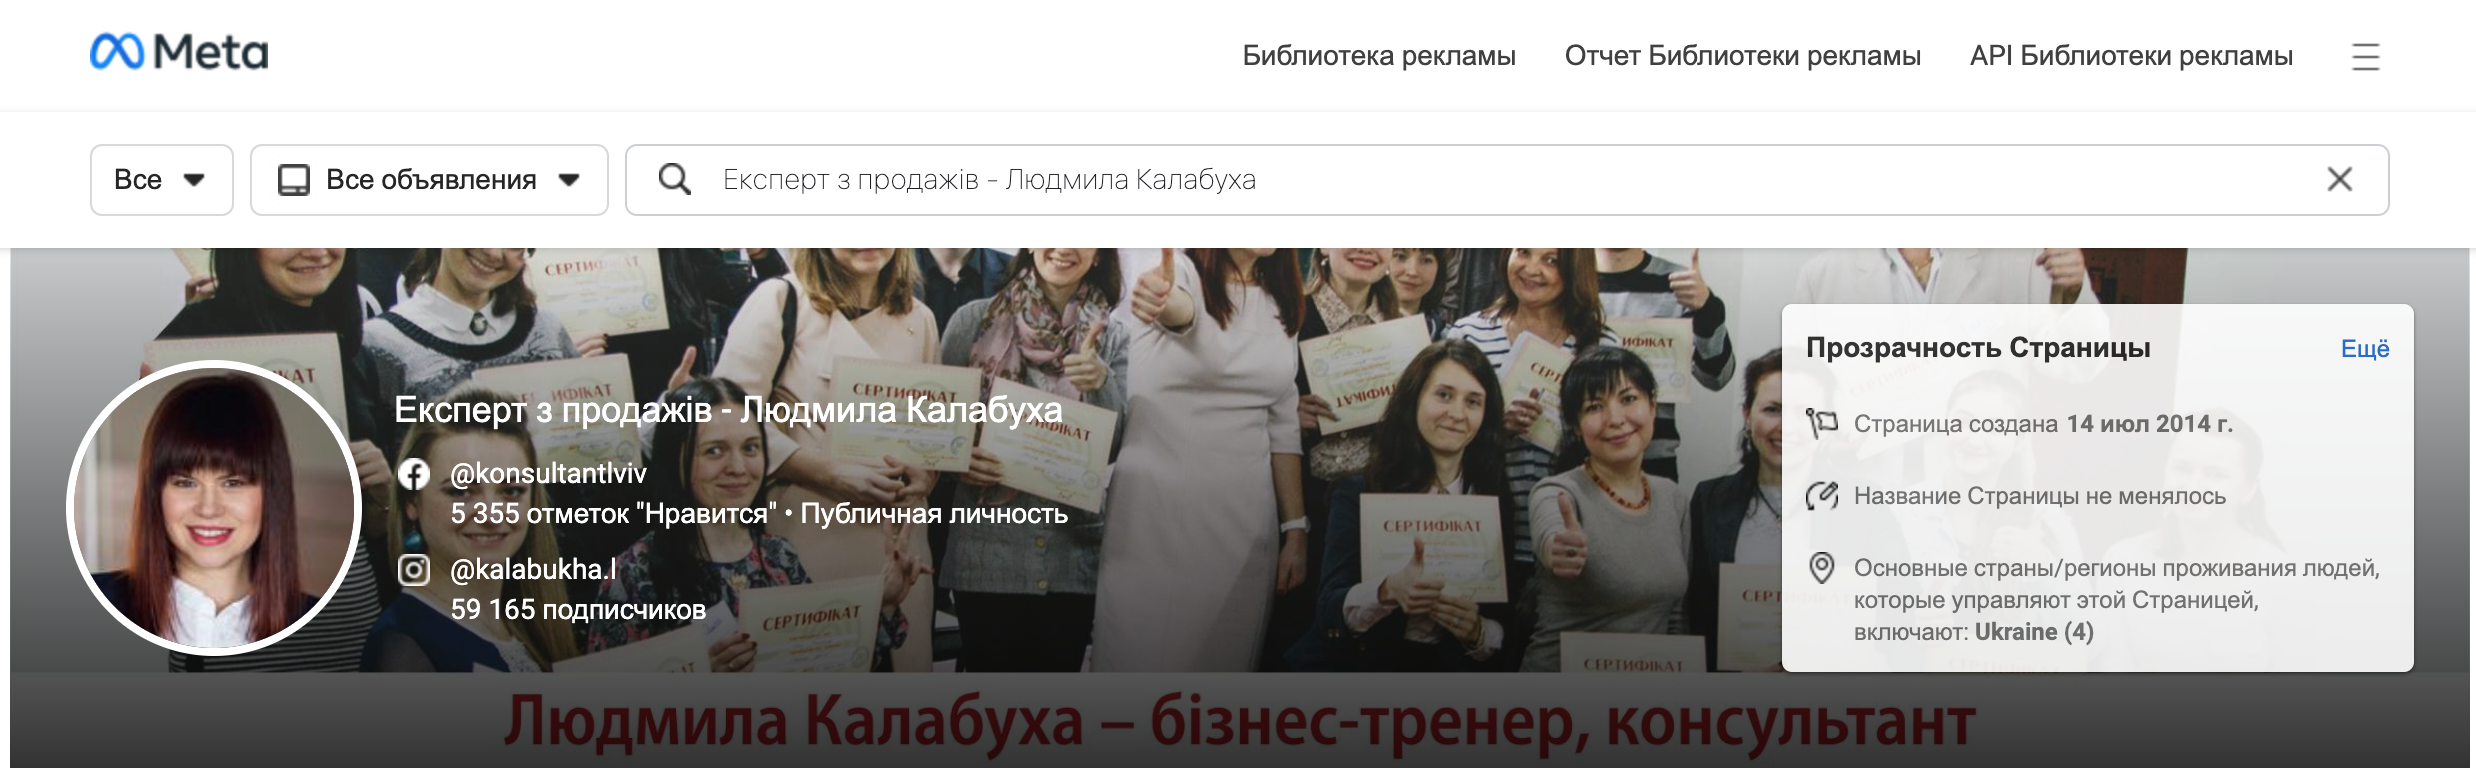Click the search magnifier icon

point(675,180)
